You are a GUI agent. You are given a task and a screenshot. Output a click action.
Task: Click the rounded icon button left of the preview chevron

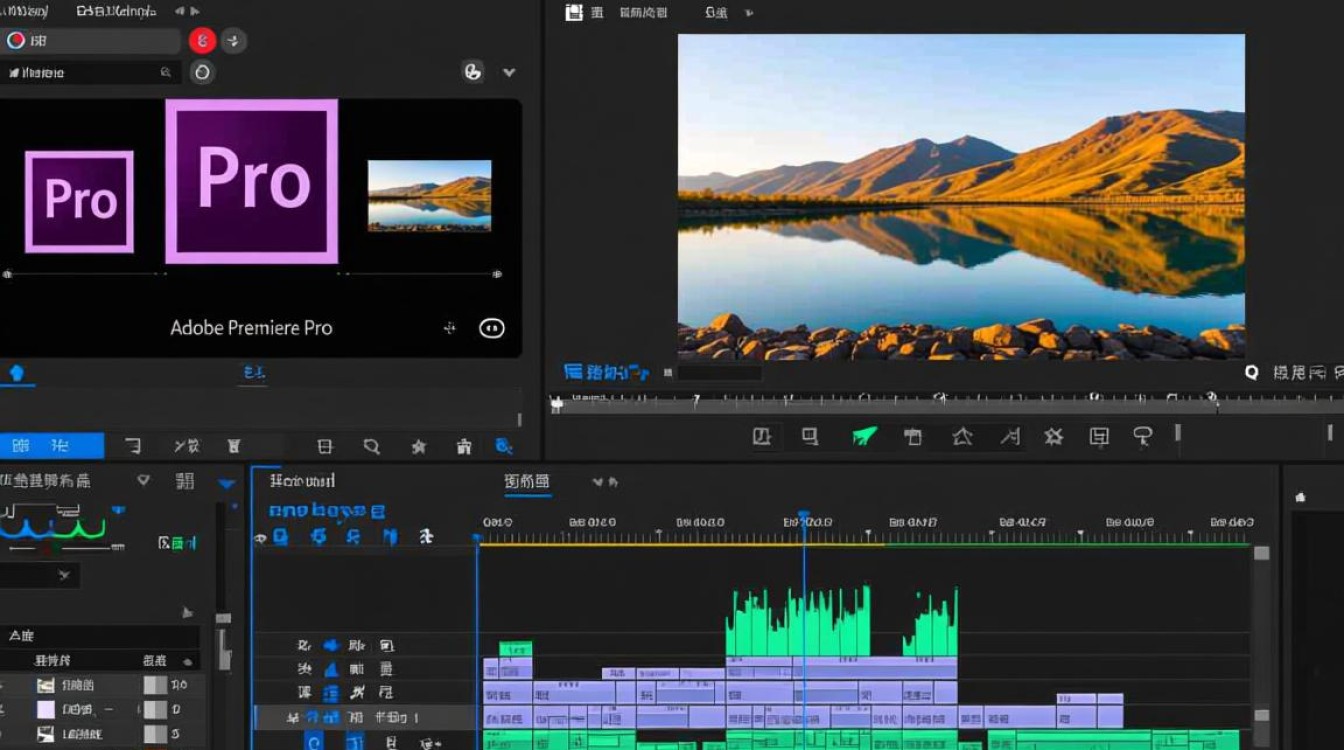pyautogui.click(x=473, y=71)
